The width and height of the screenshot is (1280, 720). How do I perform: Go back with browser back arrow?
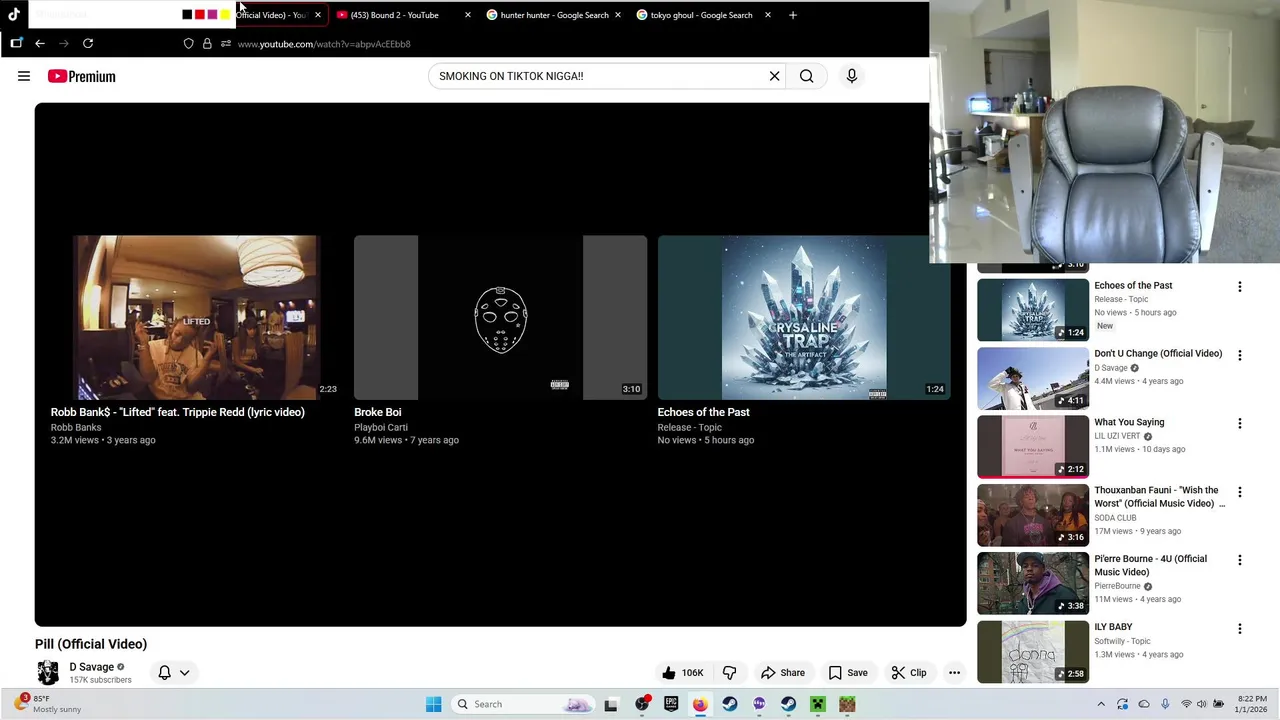pyautogui.click(x=40, y=44)
